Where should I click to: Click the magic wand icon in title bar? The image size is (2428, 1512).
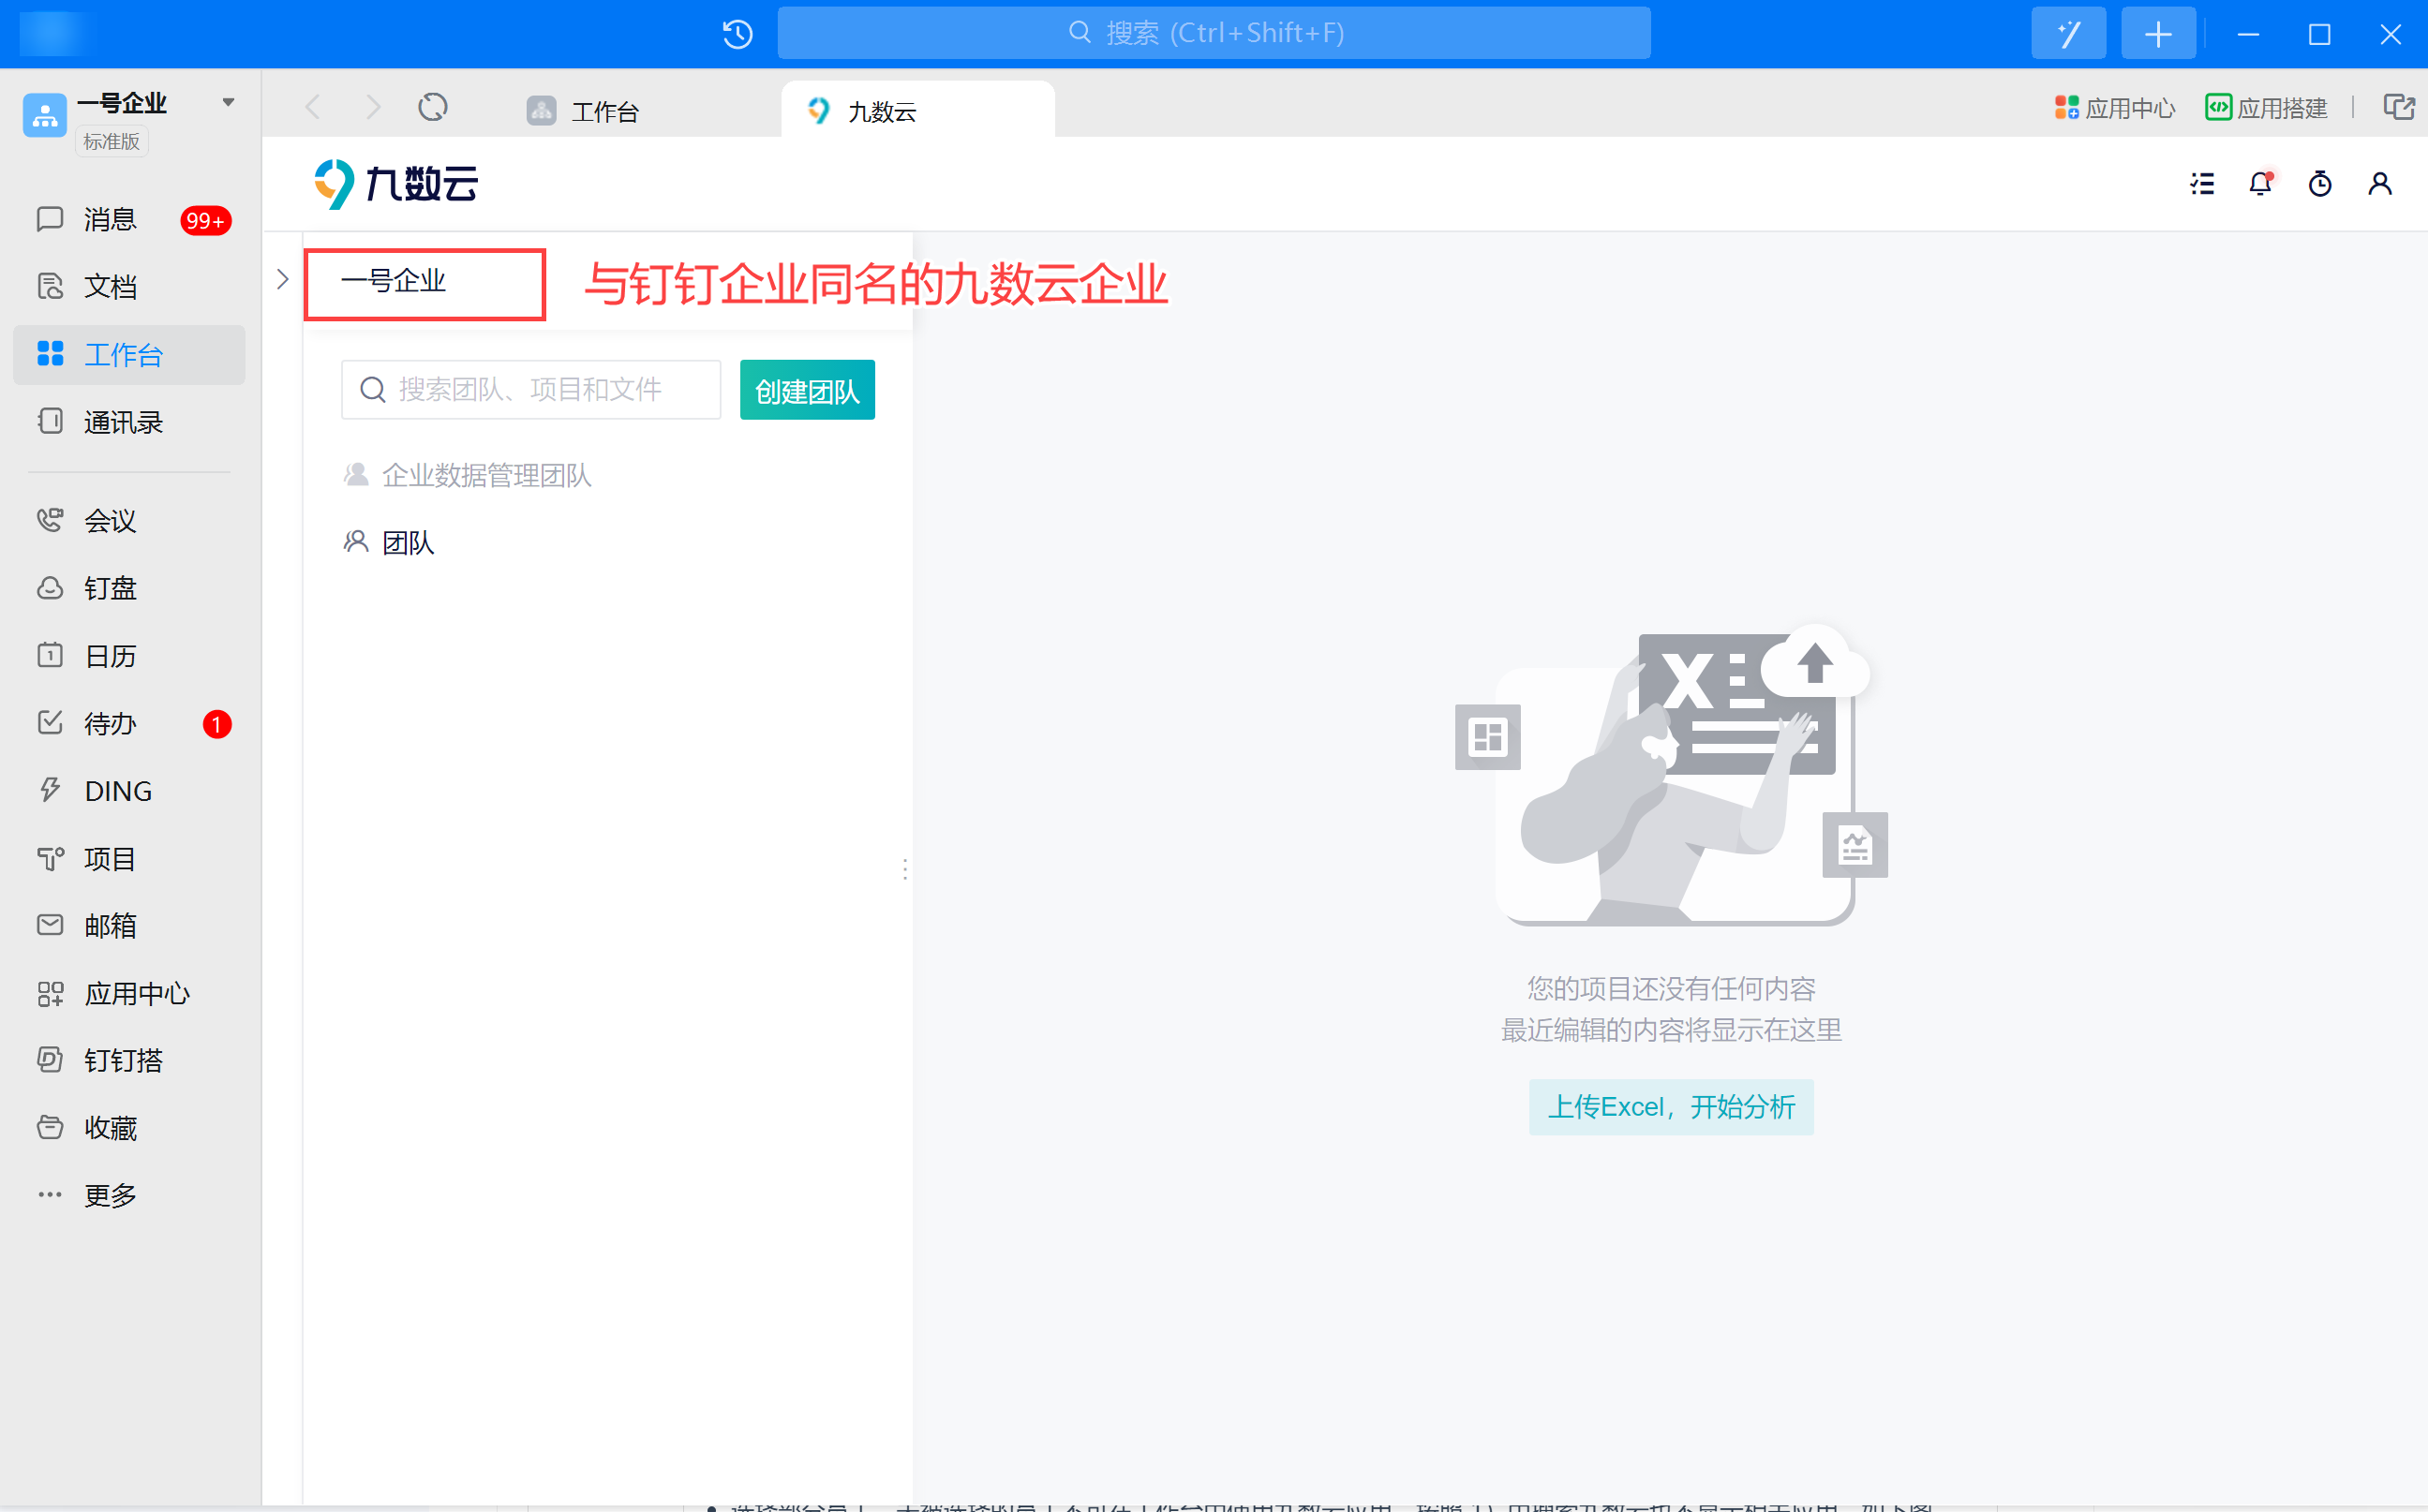(x=2068, y=34)
